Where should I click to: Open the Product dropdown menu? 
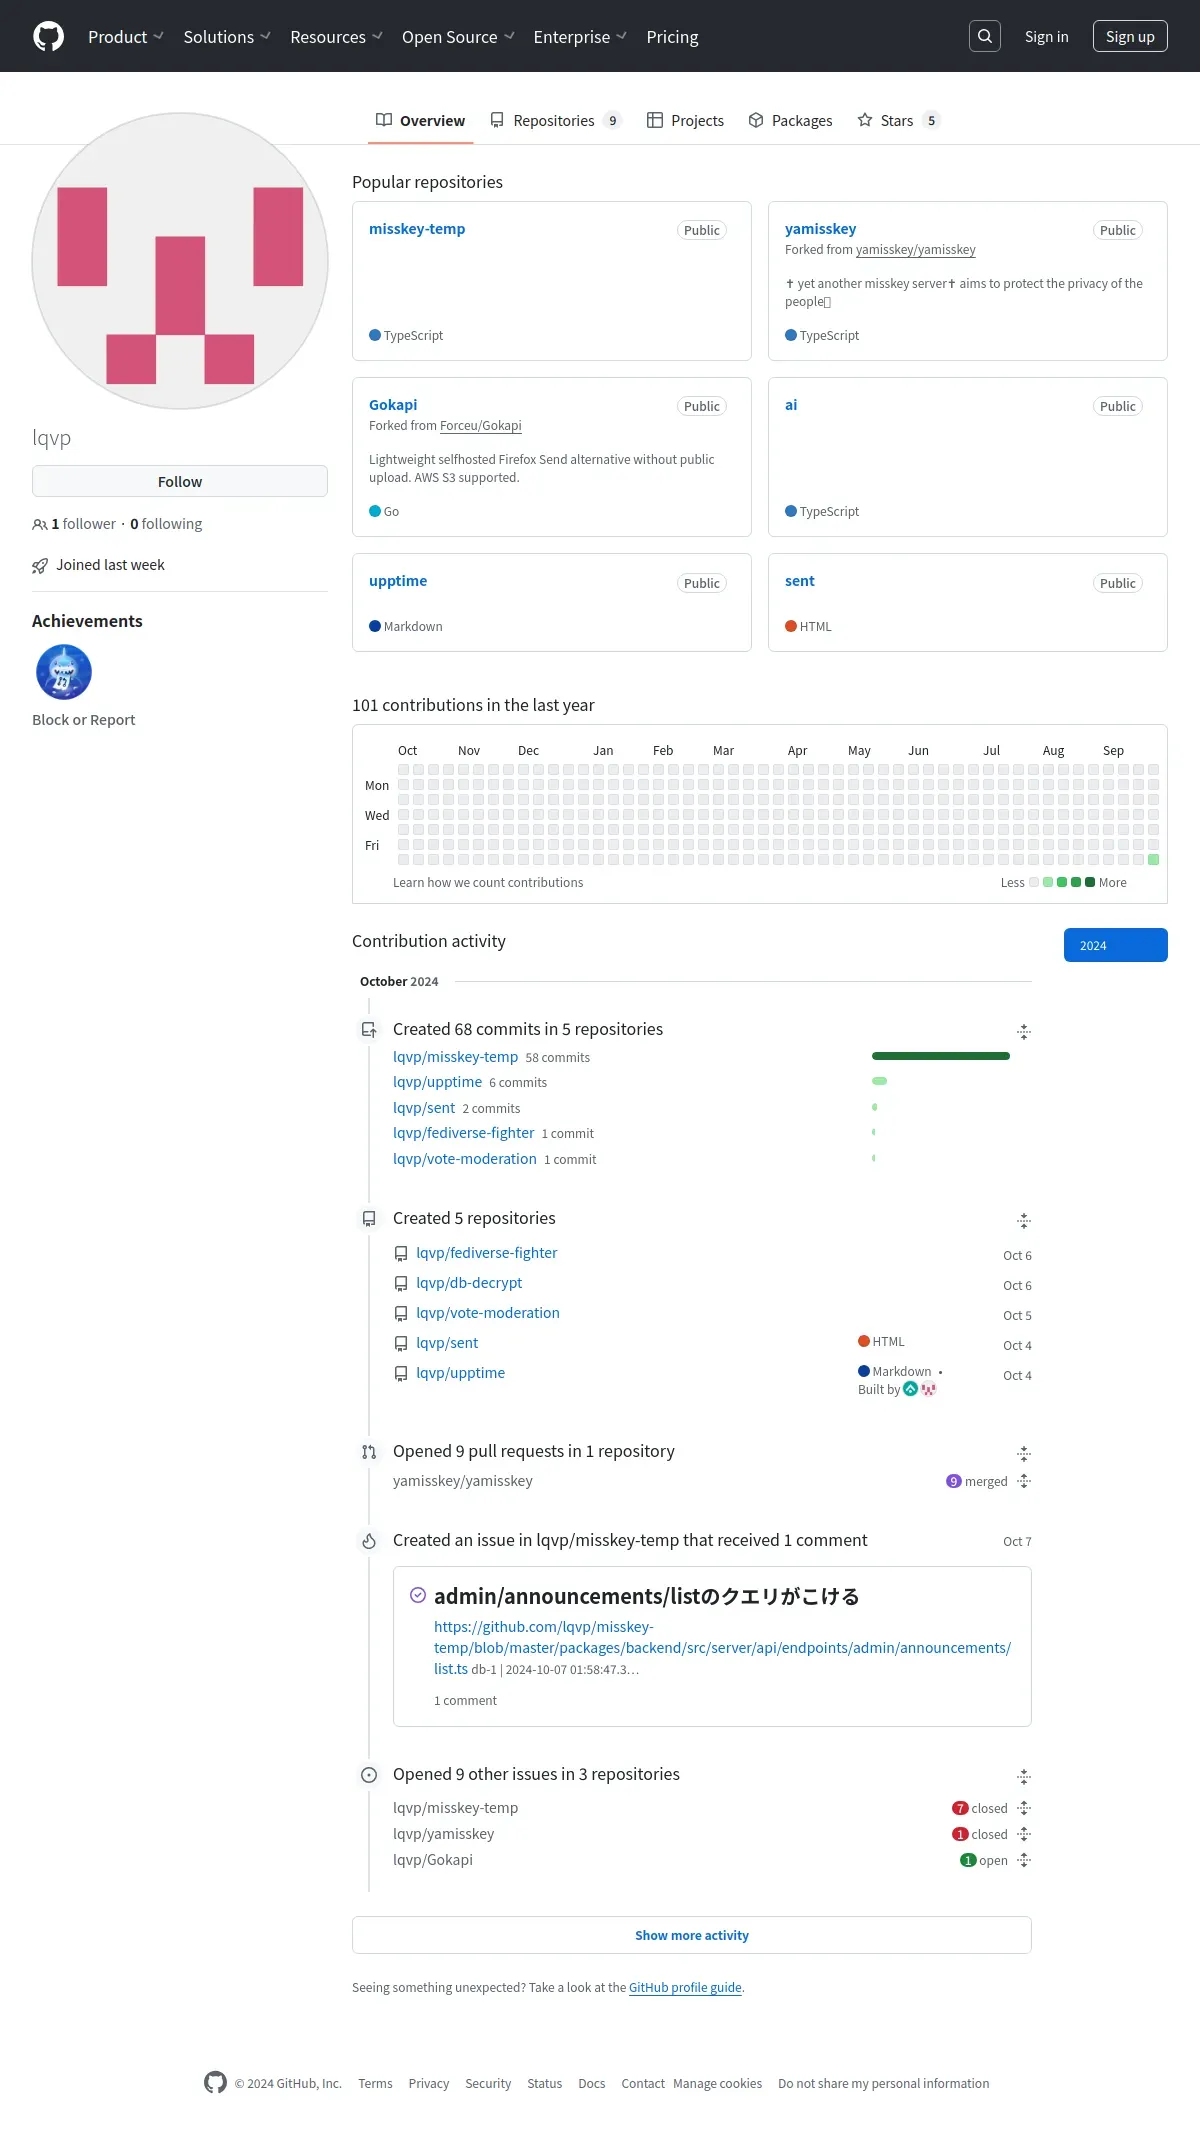[126, 36]
